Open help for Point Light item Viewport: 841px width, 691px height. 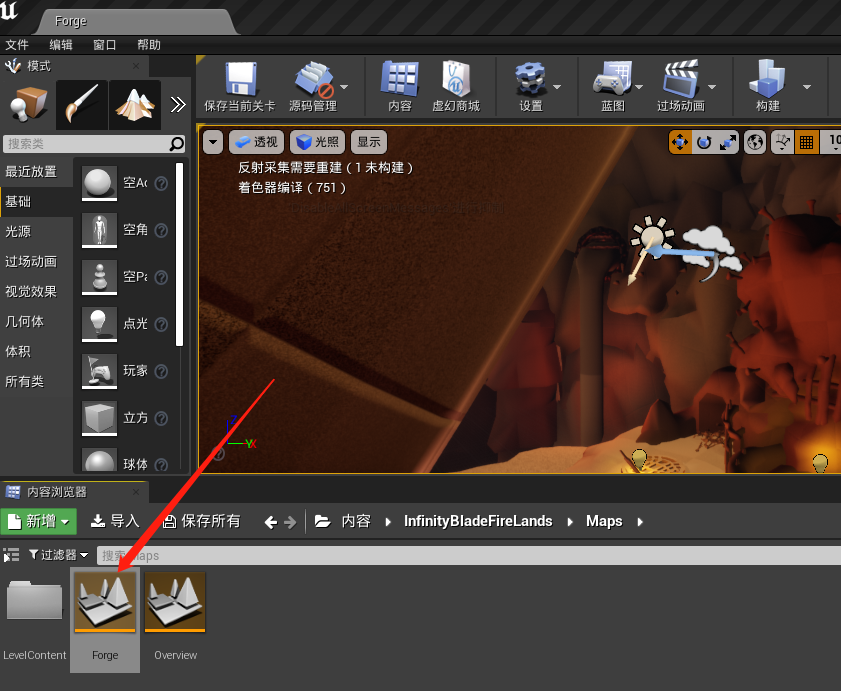[161, 324]
